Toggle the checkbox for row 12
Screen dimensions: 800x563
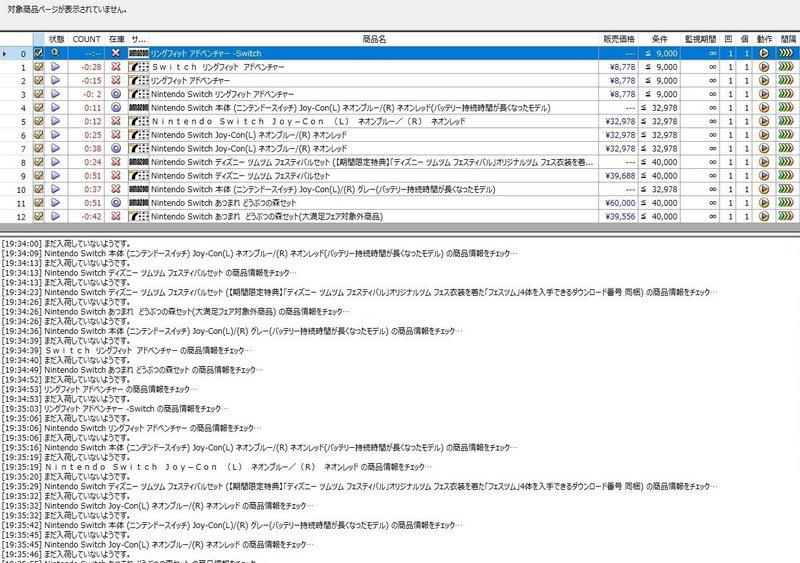pyautogui.click(x=39, y=216)
